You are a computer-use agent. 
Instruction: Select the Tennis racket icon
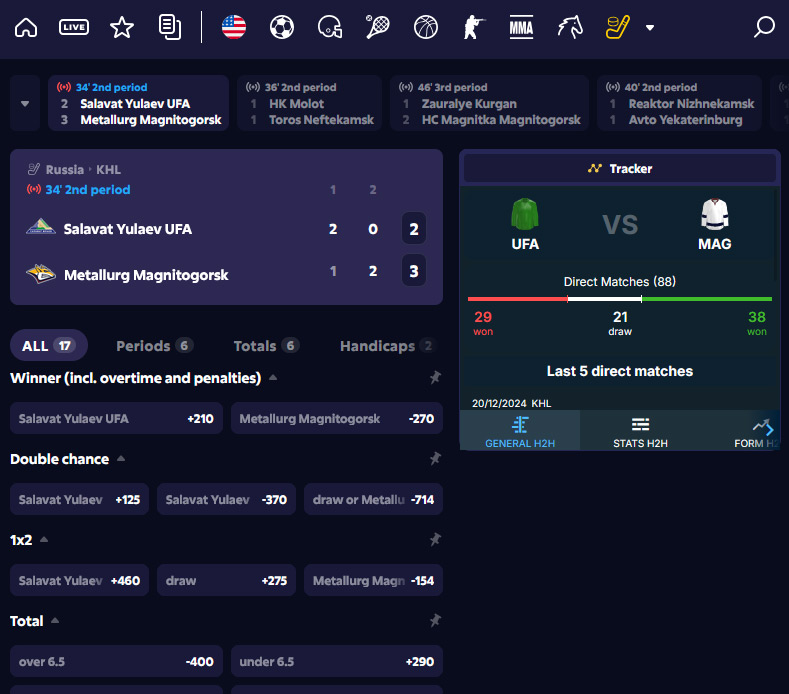pyautogui.click(x=377, y=27)
